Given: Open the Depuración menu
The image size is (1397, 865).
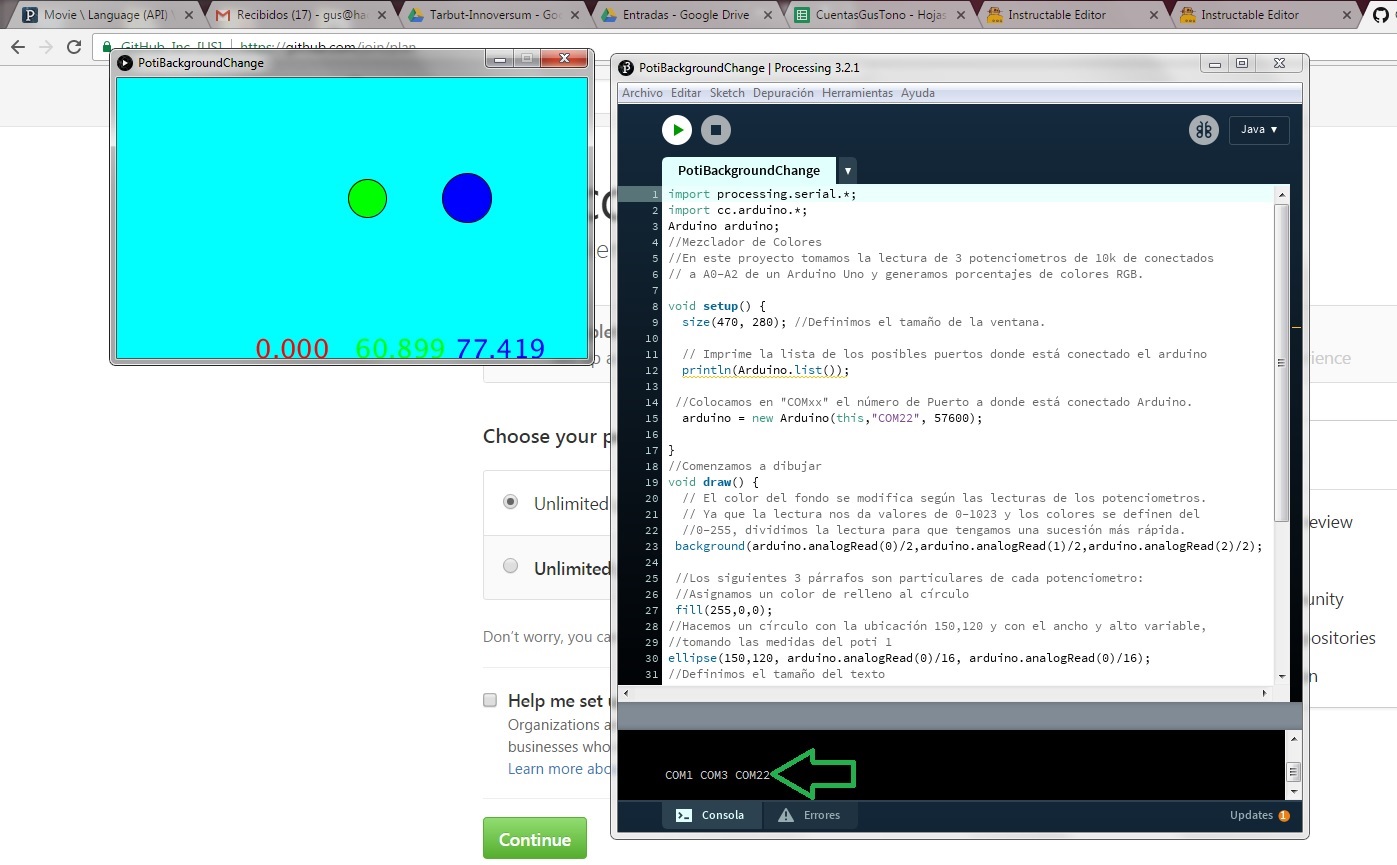Looking at the screenshot, I should (783, 93).
